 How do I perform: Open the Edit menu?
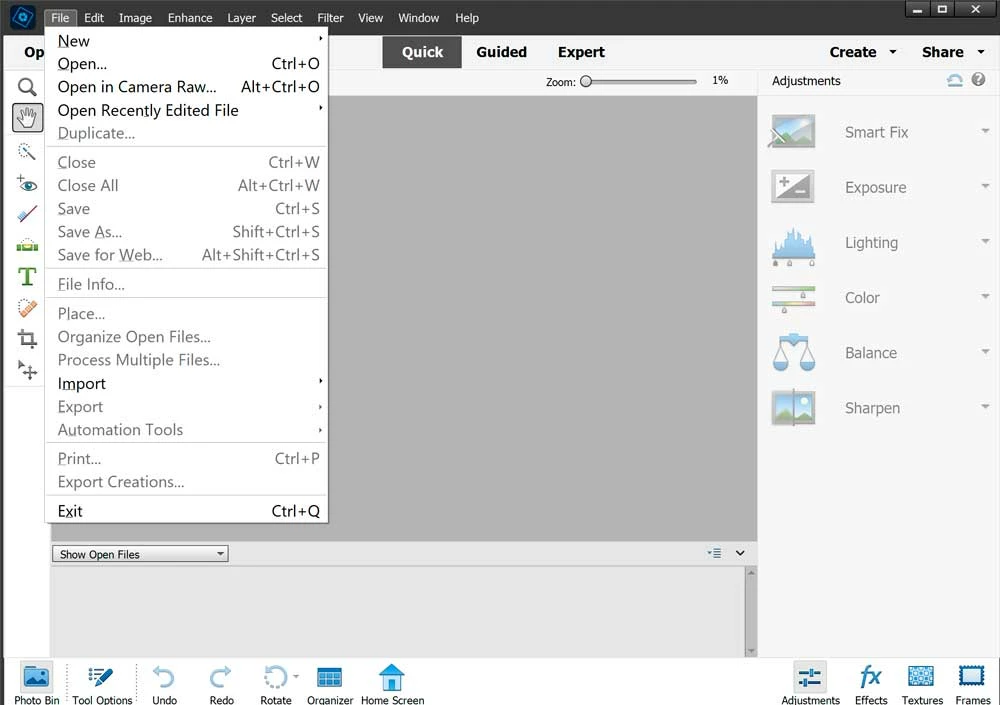(x=94, y=18)
